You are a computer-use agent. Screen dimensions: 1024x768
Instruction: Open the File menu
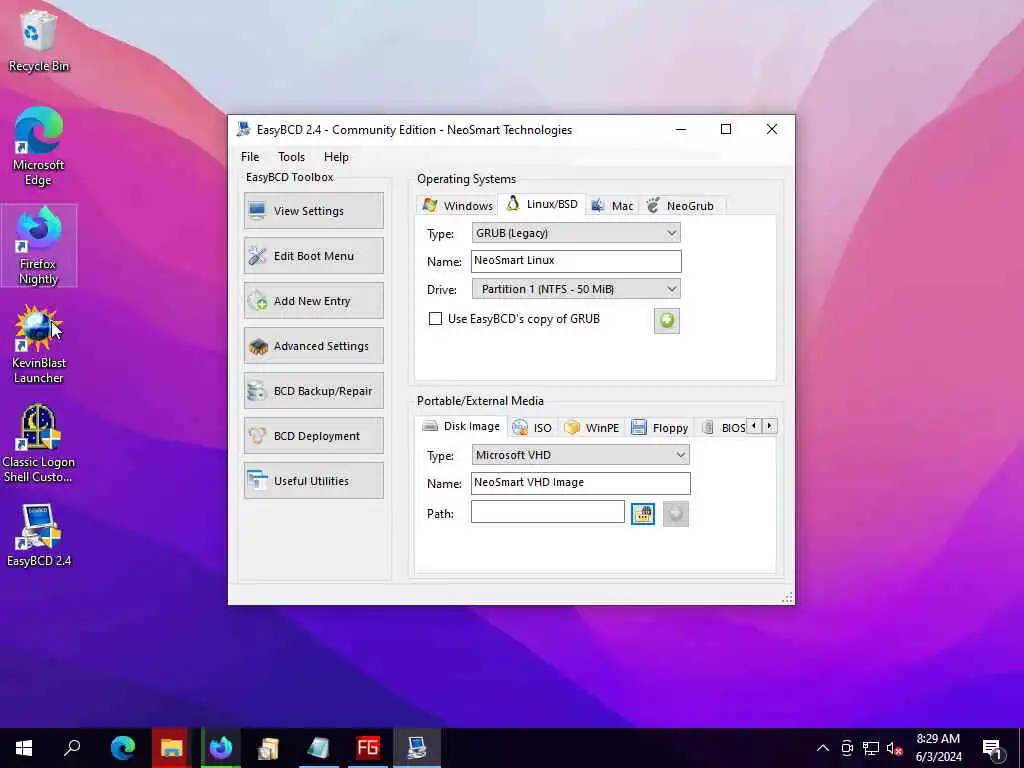(249, 157)
